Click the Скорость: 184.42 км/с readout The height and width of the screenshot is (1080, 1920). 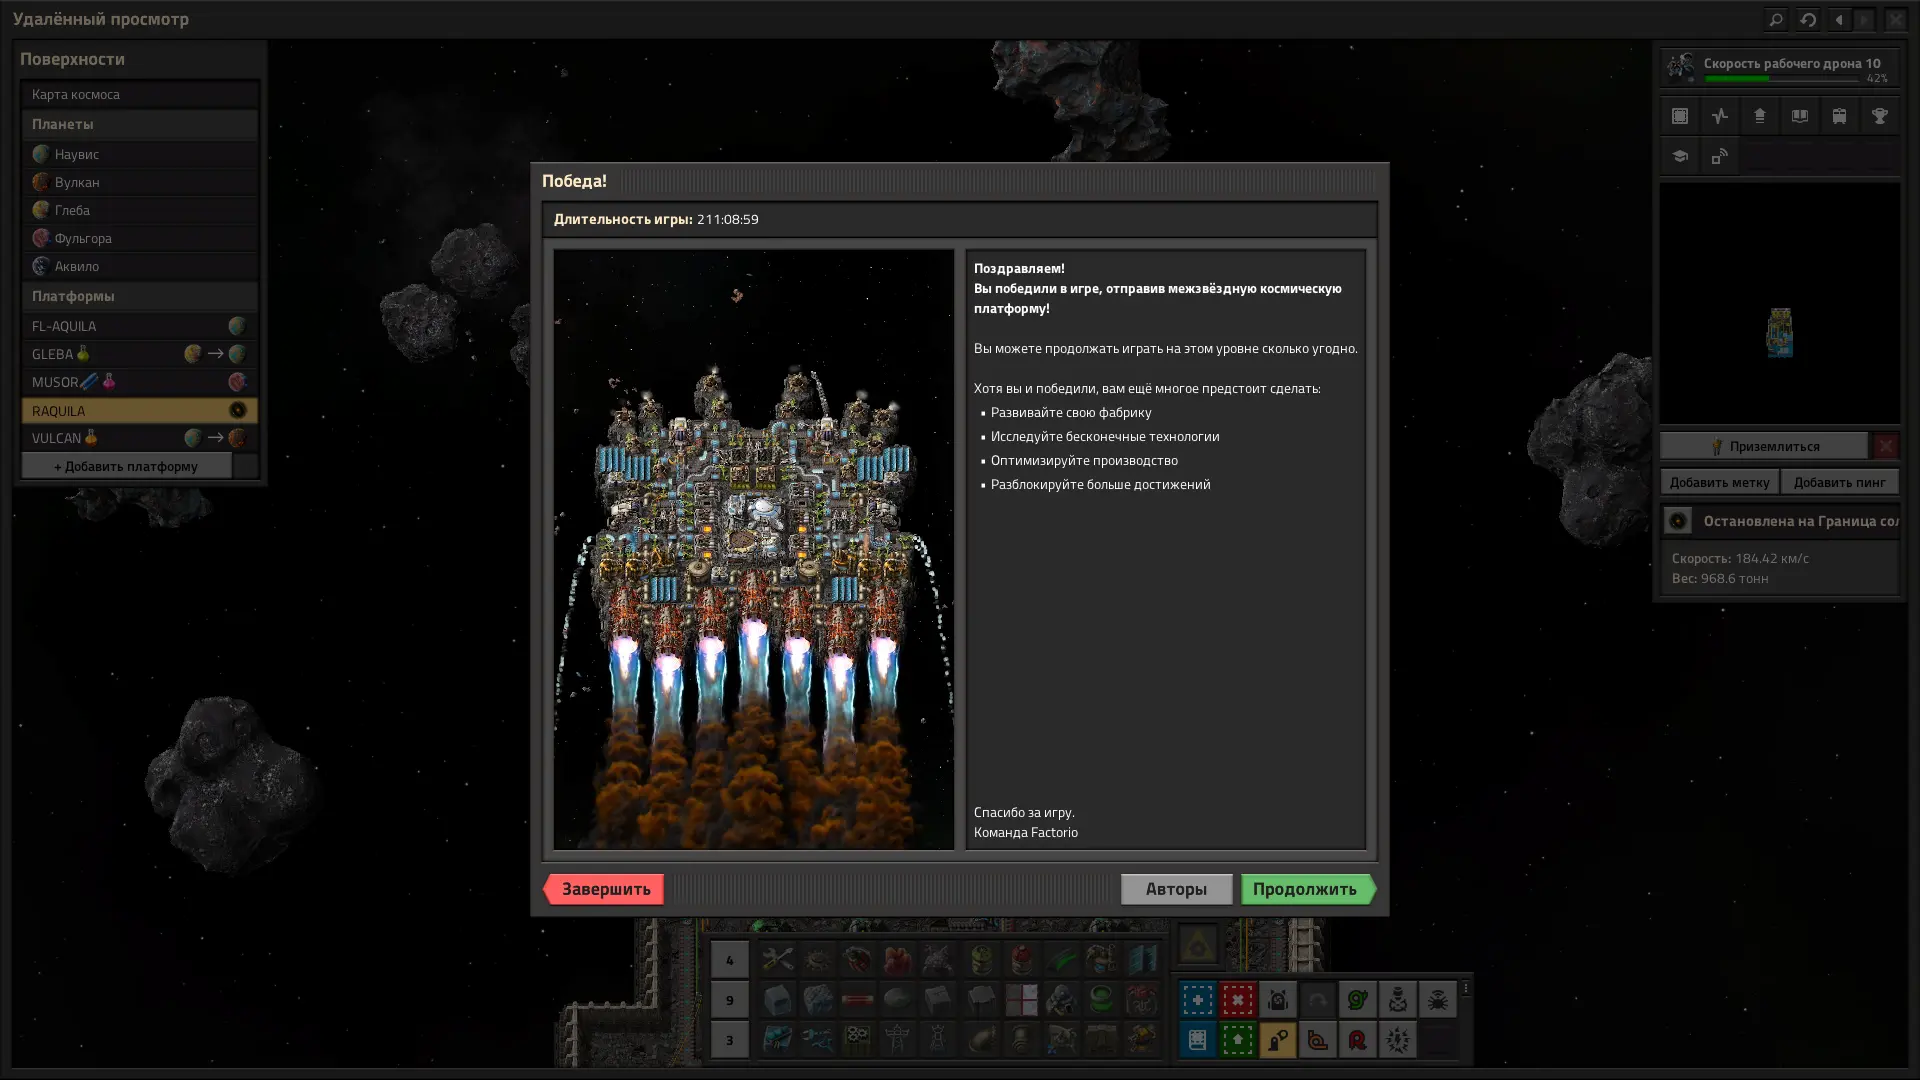click(1740, 558)
